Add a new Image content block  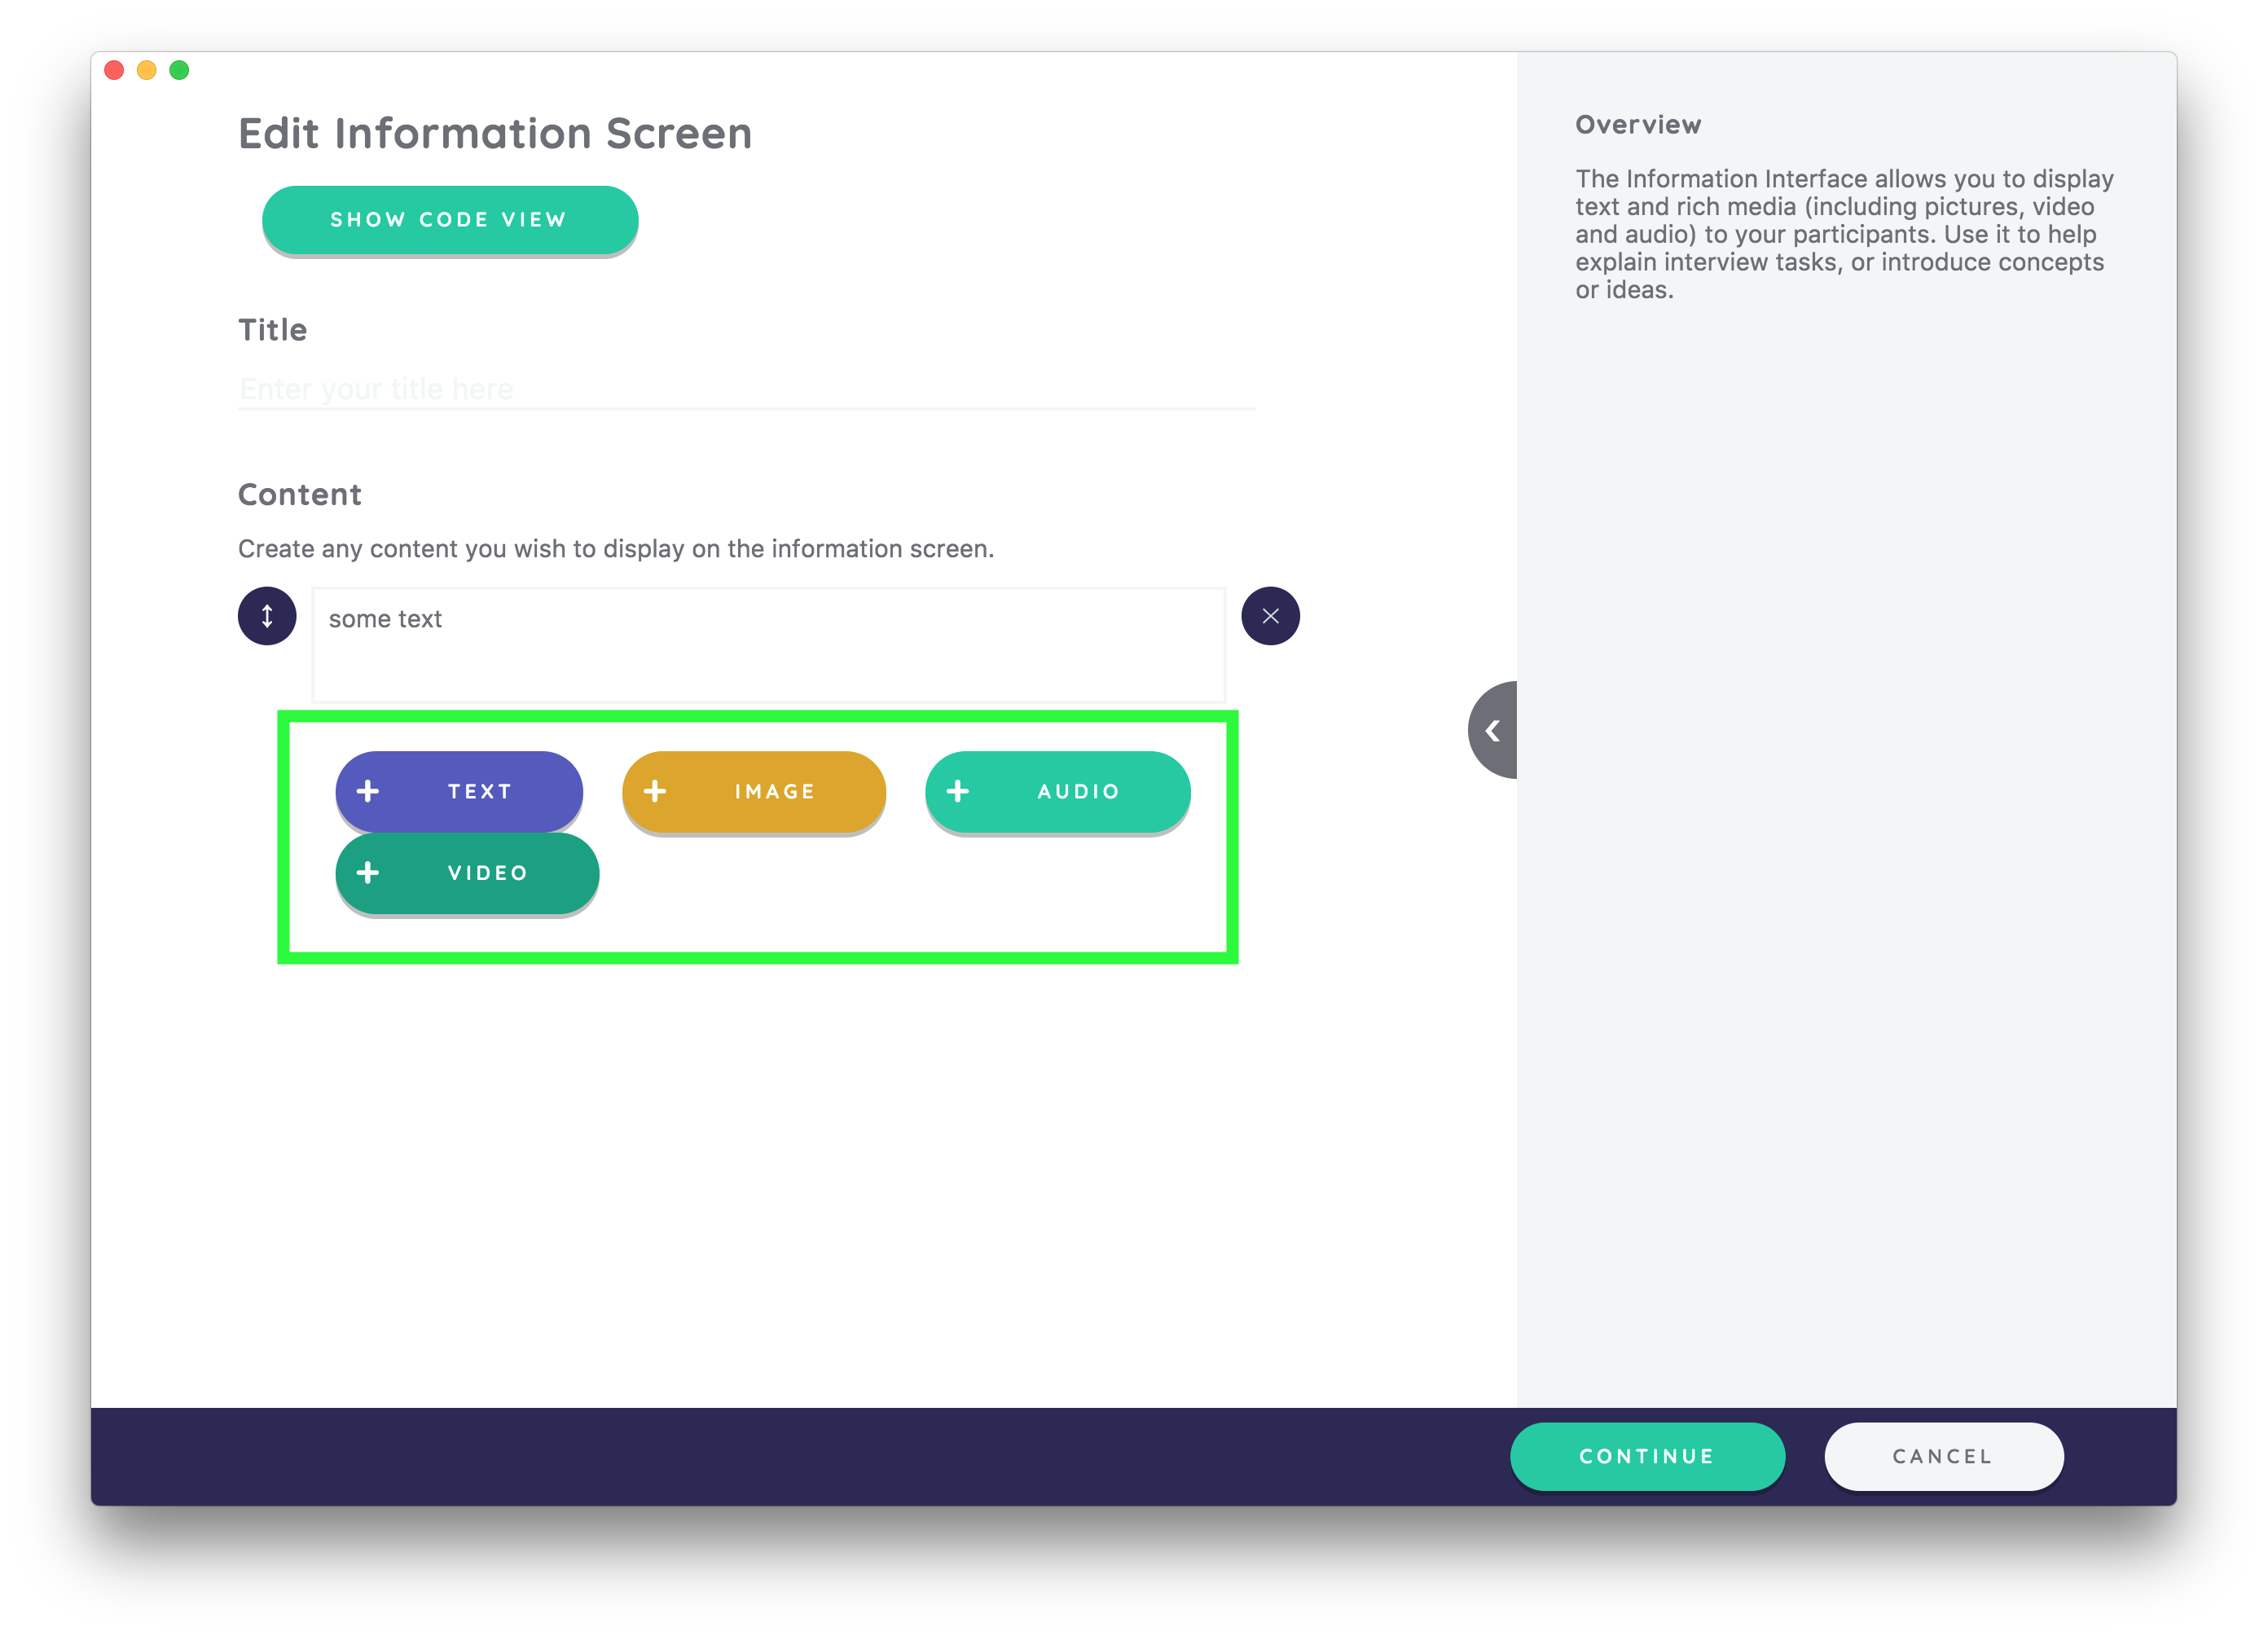[x=754, y=791]
